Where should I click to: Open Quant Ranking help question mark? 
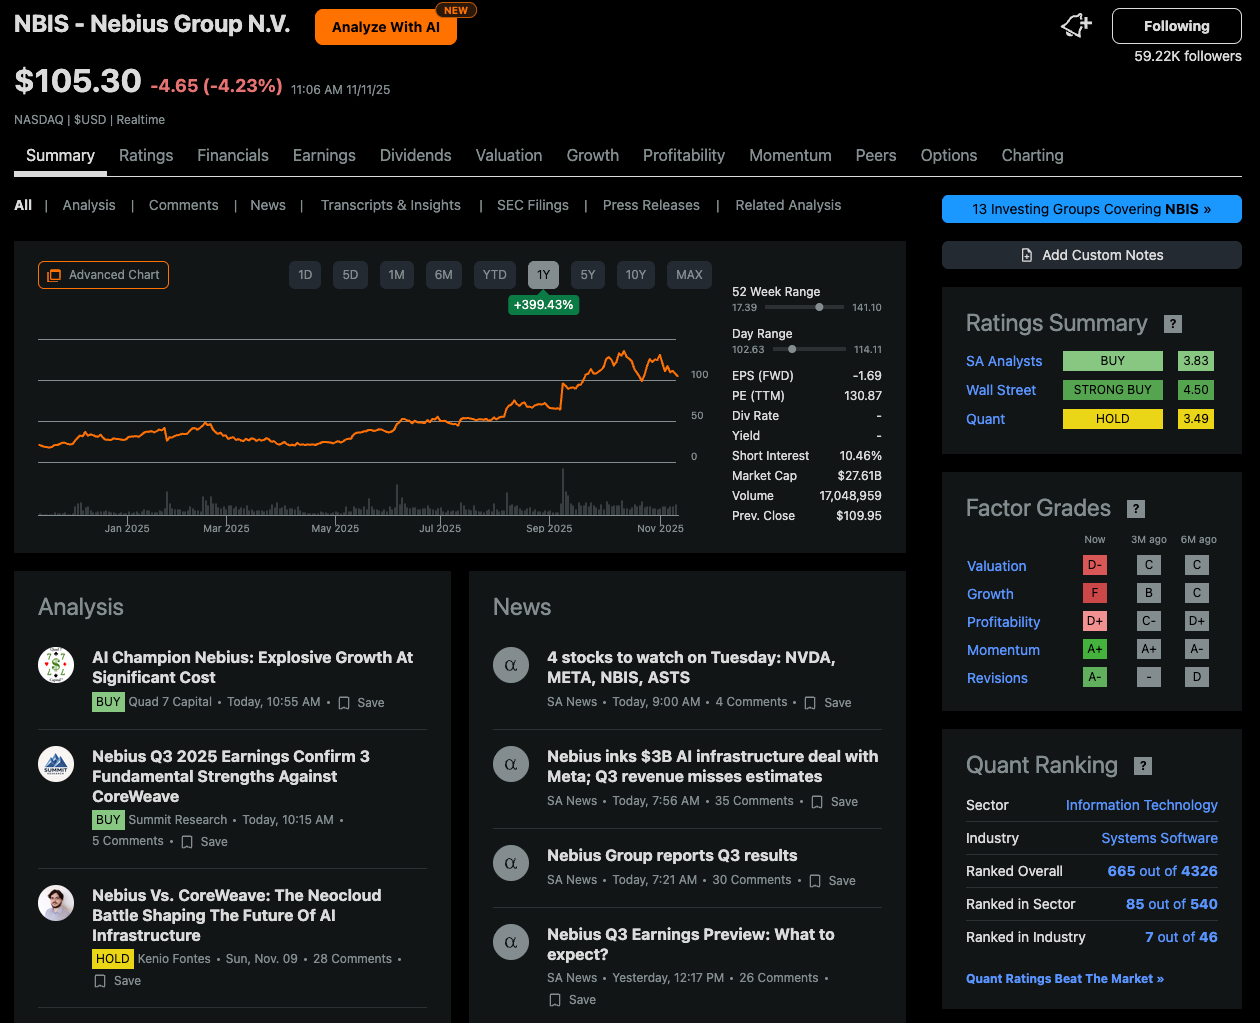click(x=1143, y=766)
